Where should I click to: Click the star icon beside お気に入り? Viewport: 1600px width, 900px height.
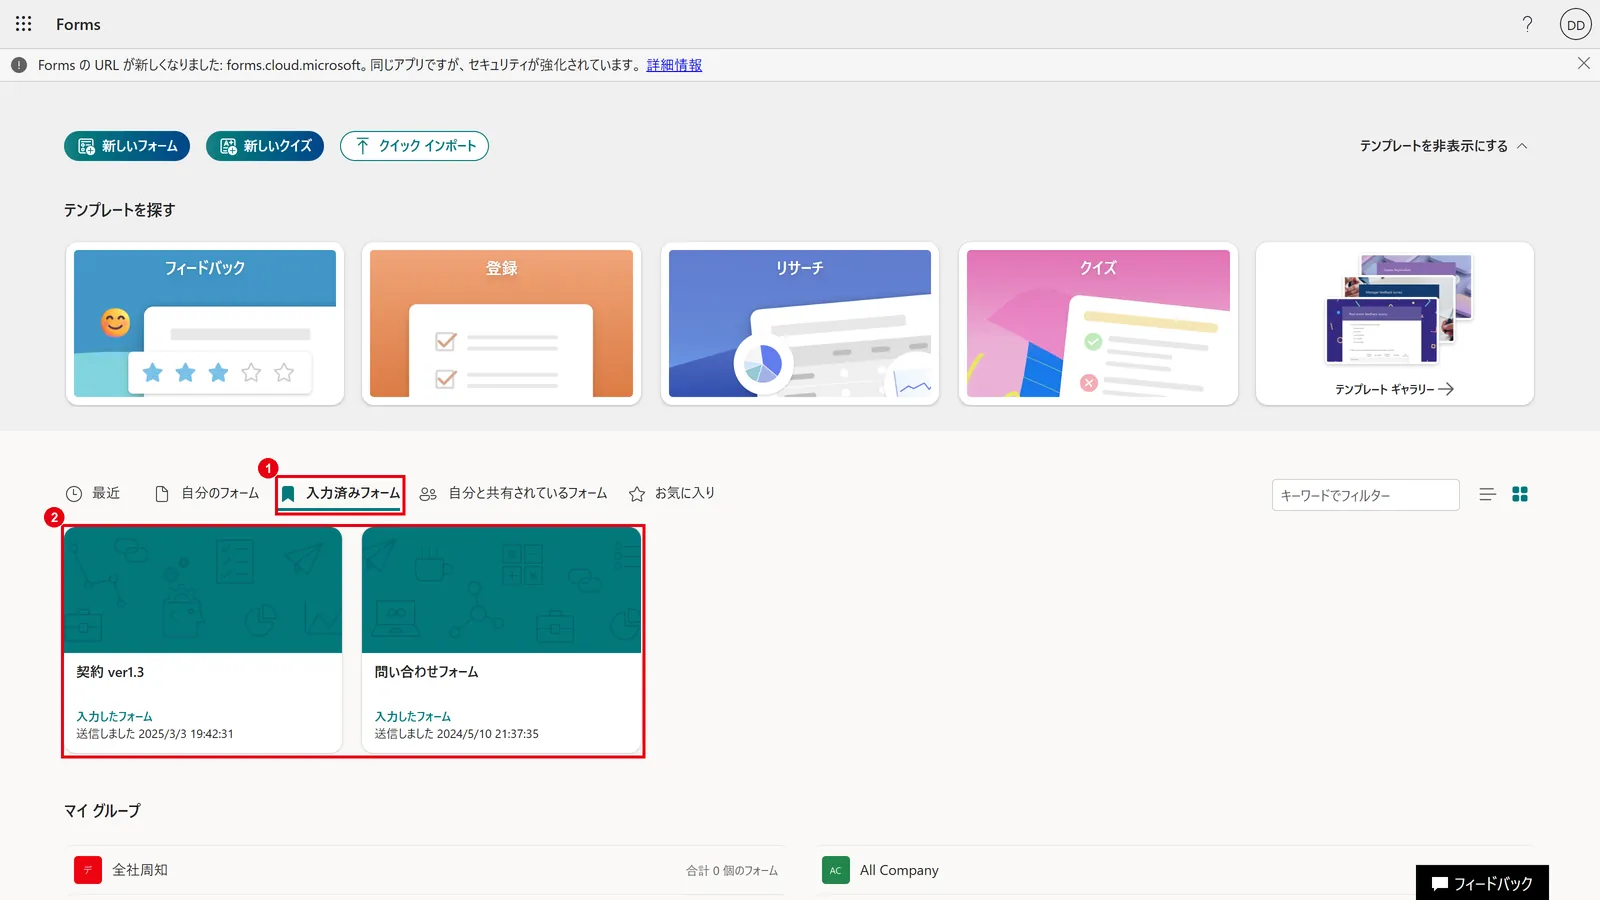(637, 494)
